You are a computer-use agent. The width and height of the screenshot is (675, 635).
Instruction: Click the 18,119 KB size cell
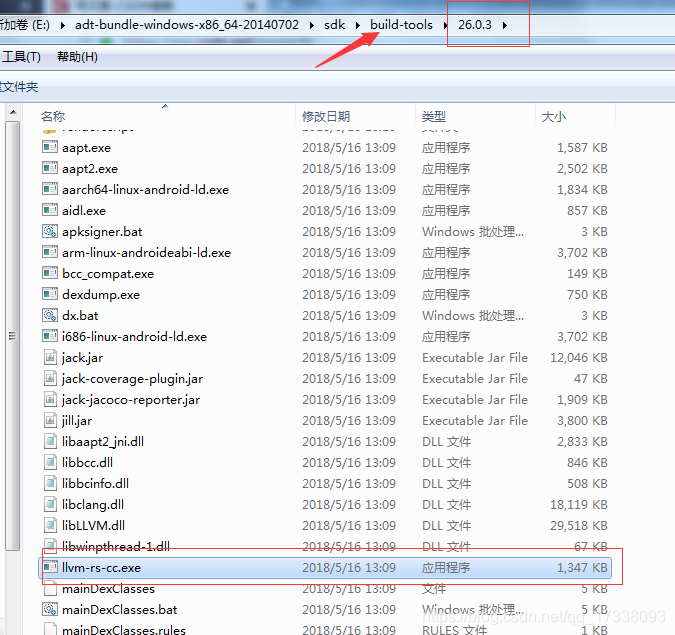click(x=579, y=505)
